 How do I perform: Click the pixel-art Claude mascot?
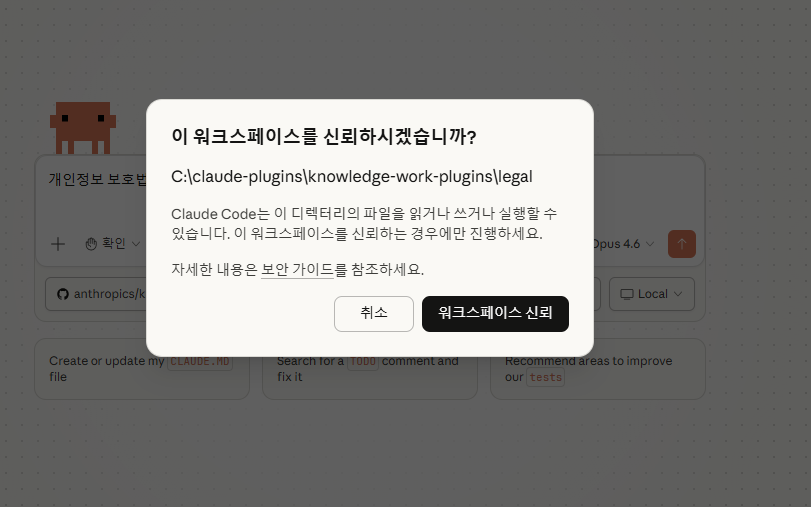[x=83, y=128]
